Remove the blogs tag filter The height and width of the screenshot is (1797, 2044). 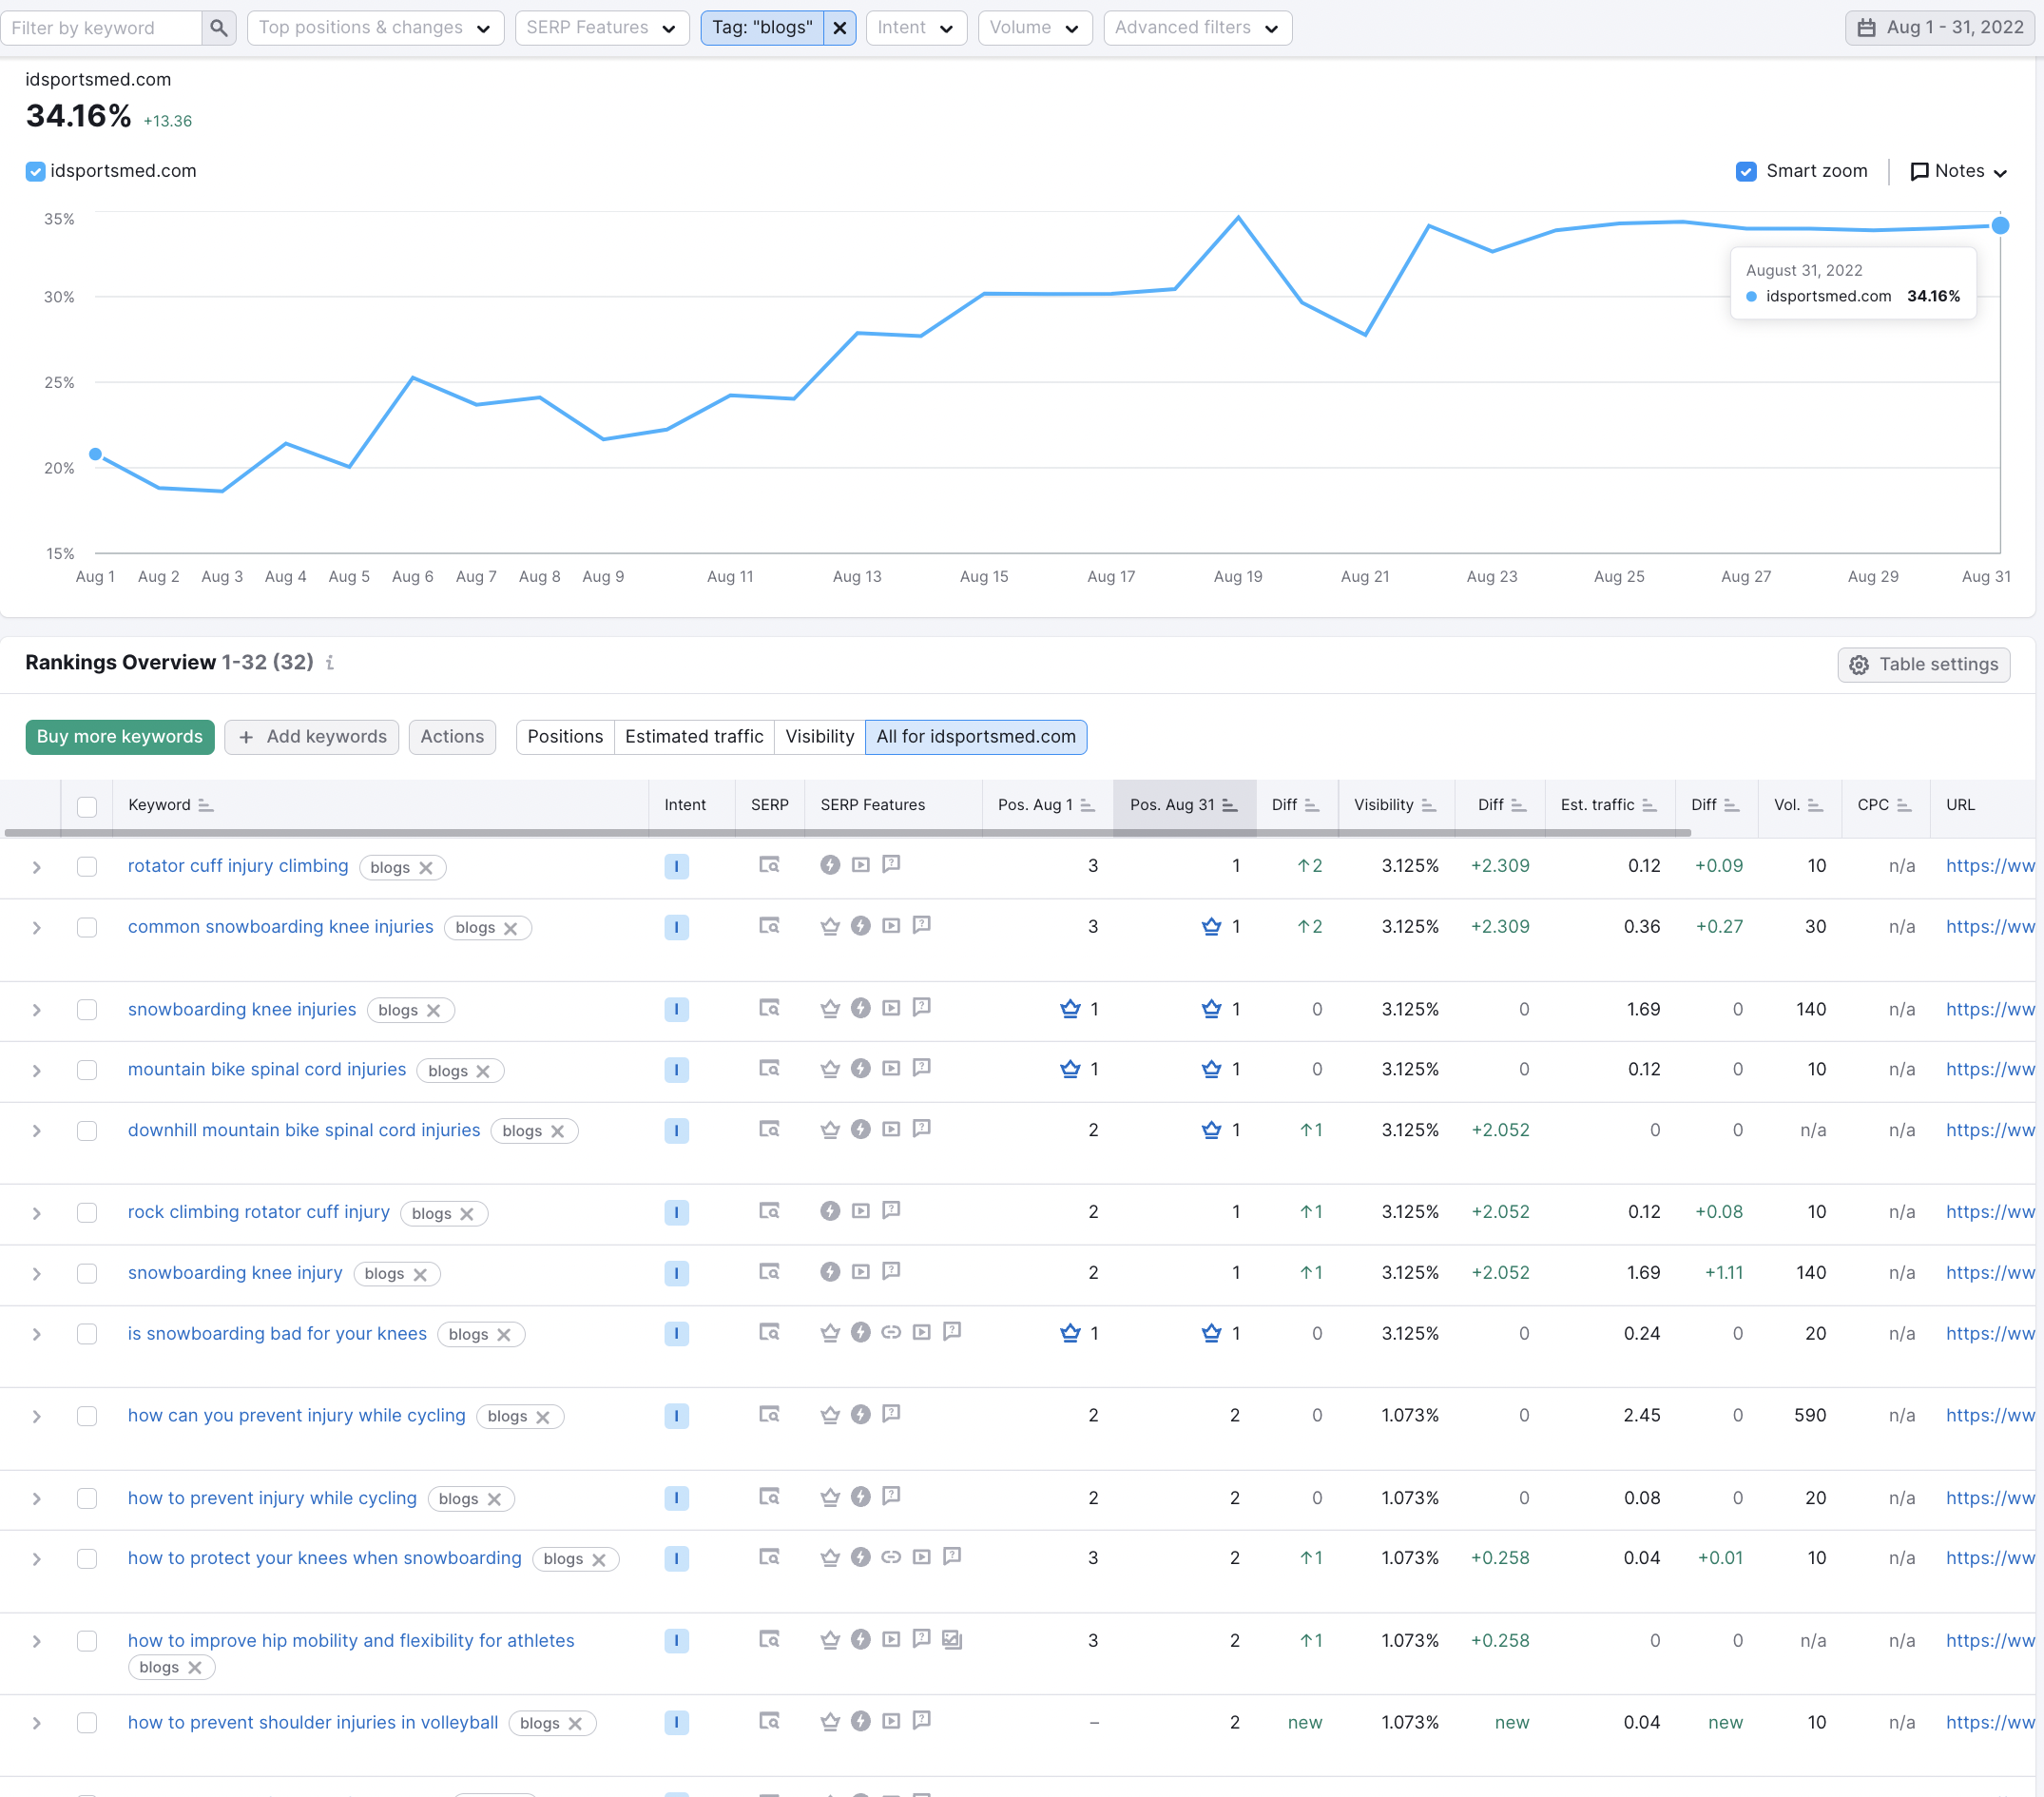(840, 28)
